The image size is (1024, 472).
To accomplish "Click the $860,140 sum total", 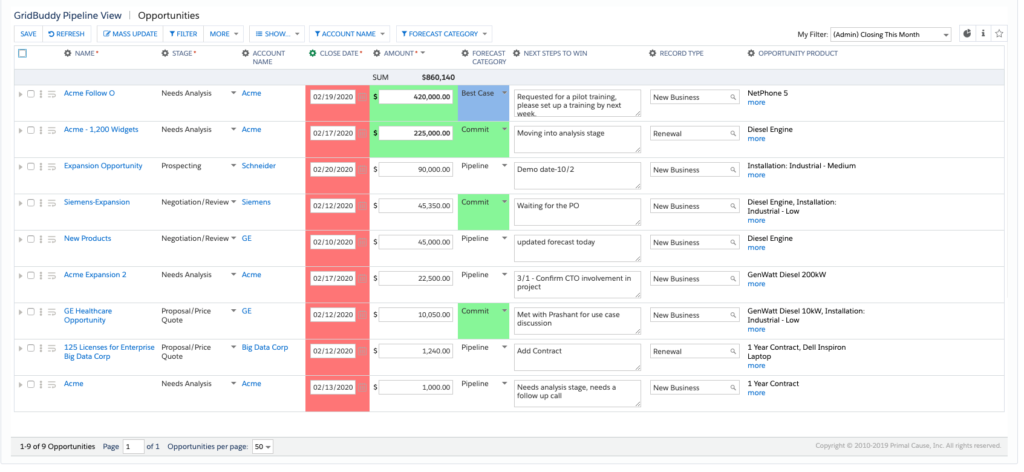I will [x=438, y=77].
